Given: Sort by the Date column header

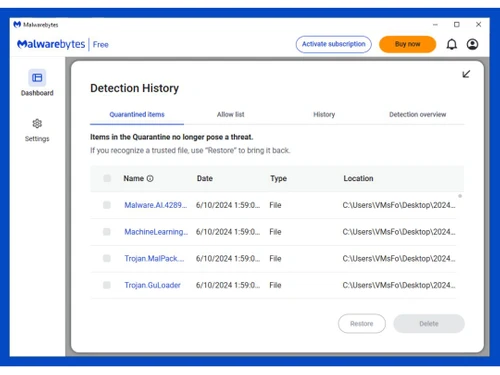Looking at the screenshot, I should tap(205, 178).
